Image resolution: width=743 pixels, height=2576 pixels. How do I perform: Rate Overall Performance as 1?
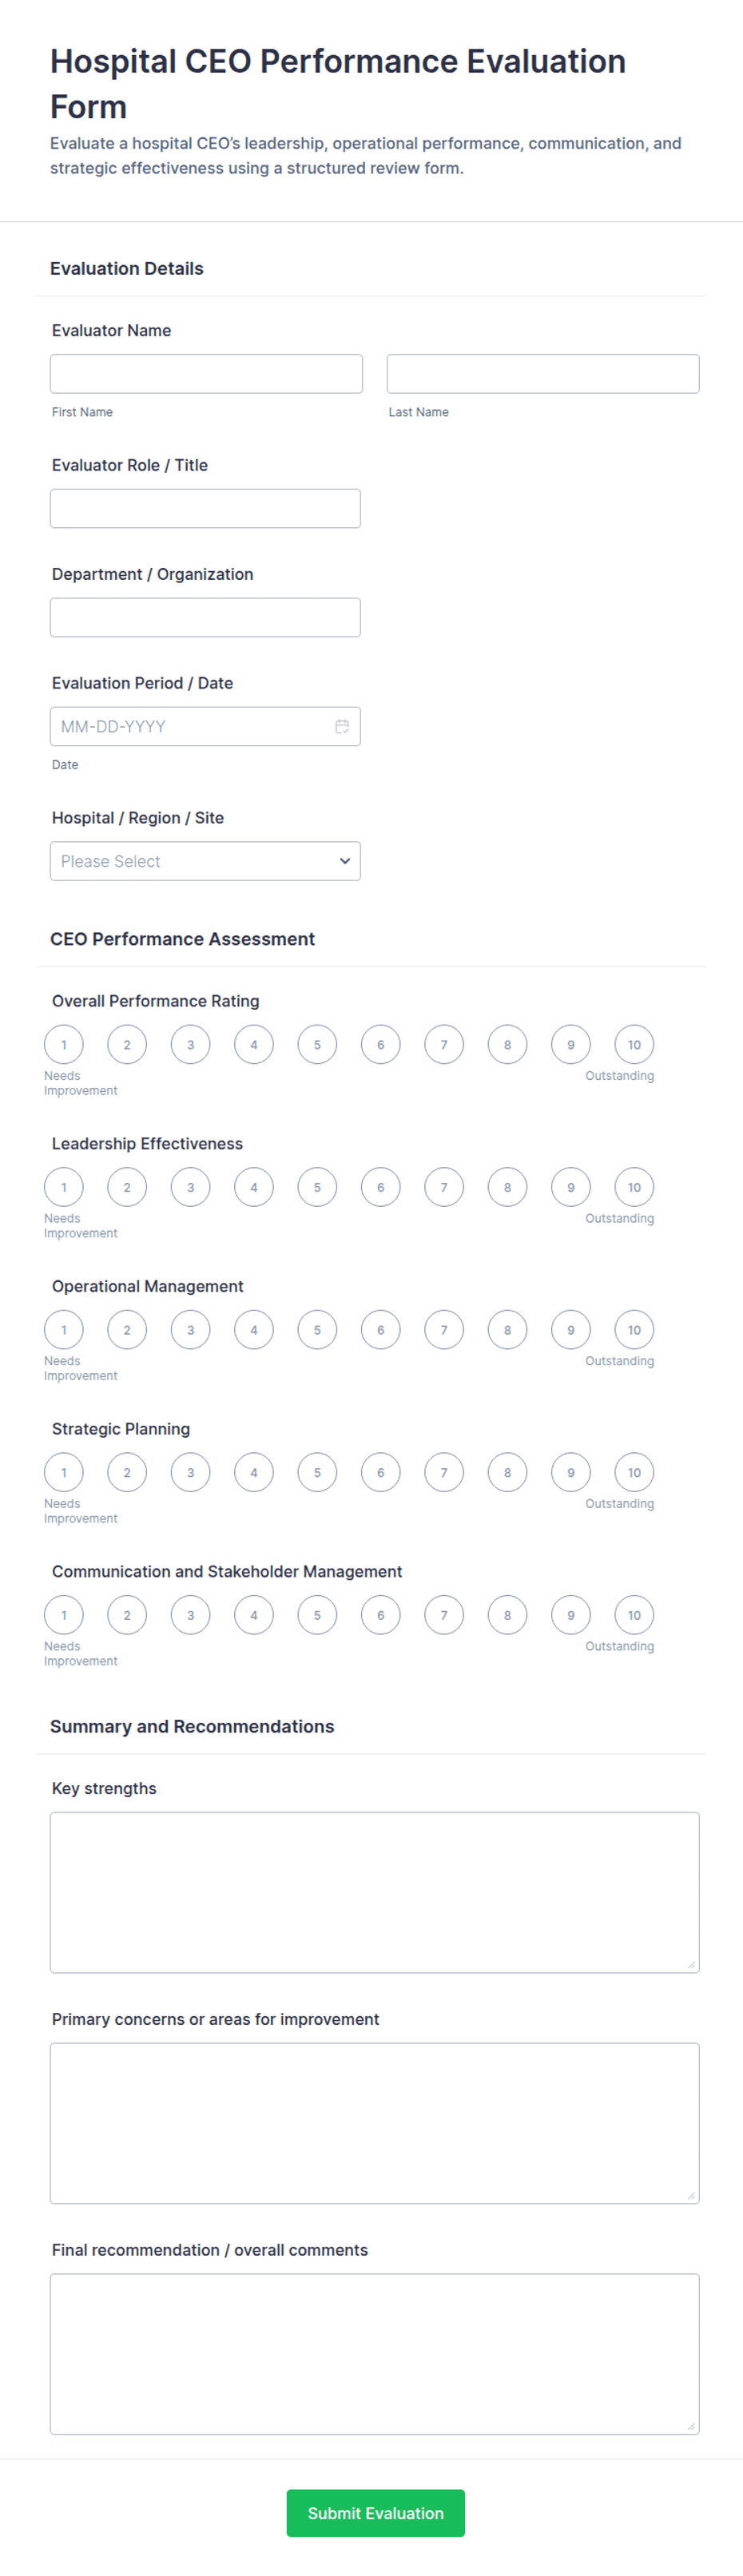click(64, 1045)
